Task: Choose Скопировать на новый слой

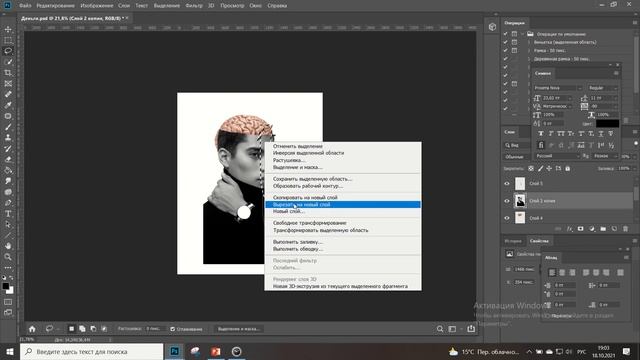Action: tap(342, 198)
